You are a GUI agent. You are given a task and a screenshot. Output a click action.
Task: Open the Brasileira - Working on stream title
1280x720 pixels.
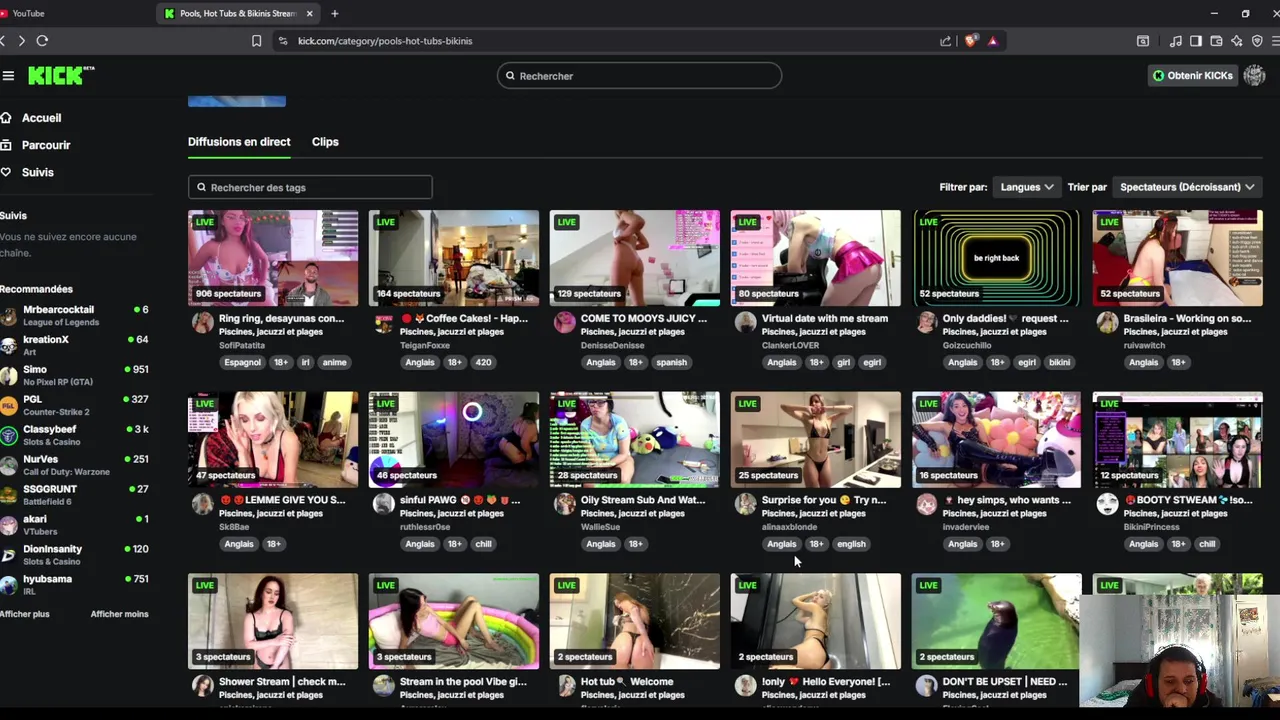pyautogui.click(x=1187, y=318)
